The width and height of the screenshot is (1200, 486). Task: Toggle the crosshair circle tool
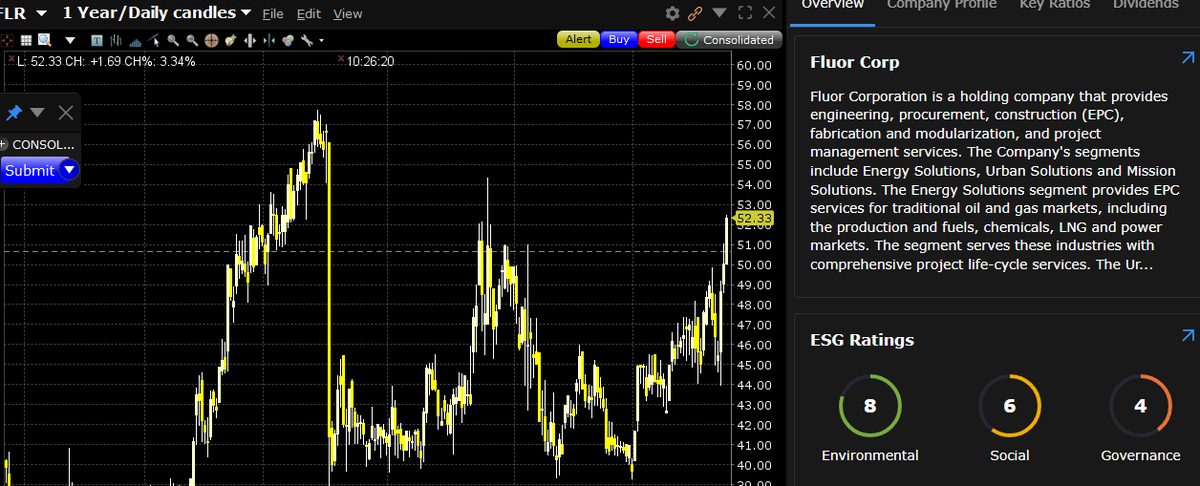point(211,40)
